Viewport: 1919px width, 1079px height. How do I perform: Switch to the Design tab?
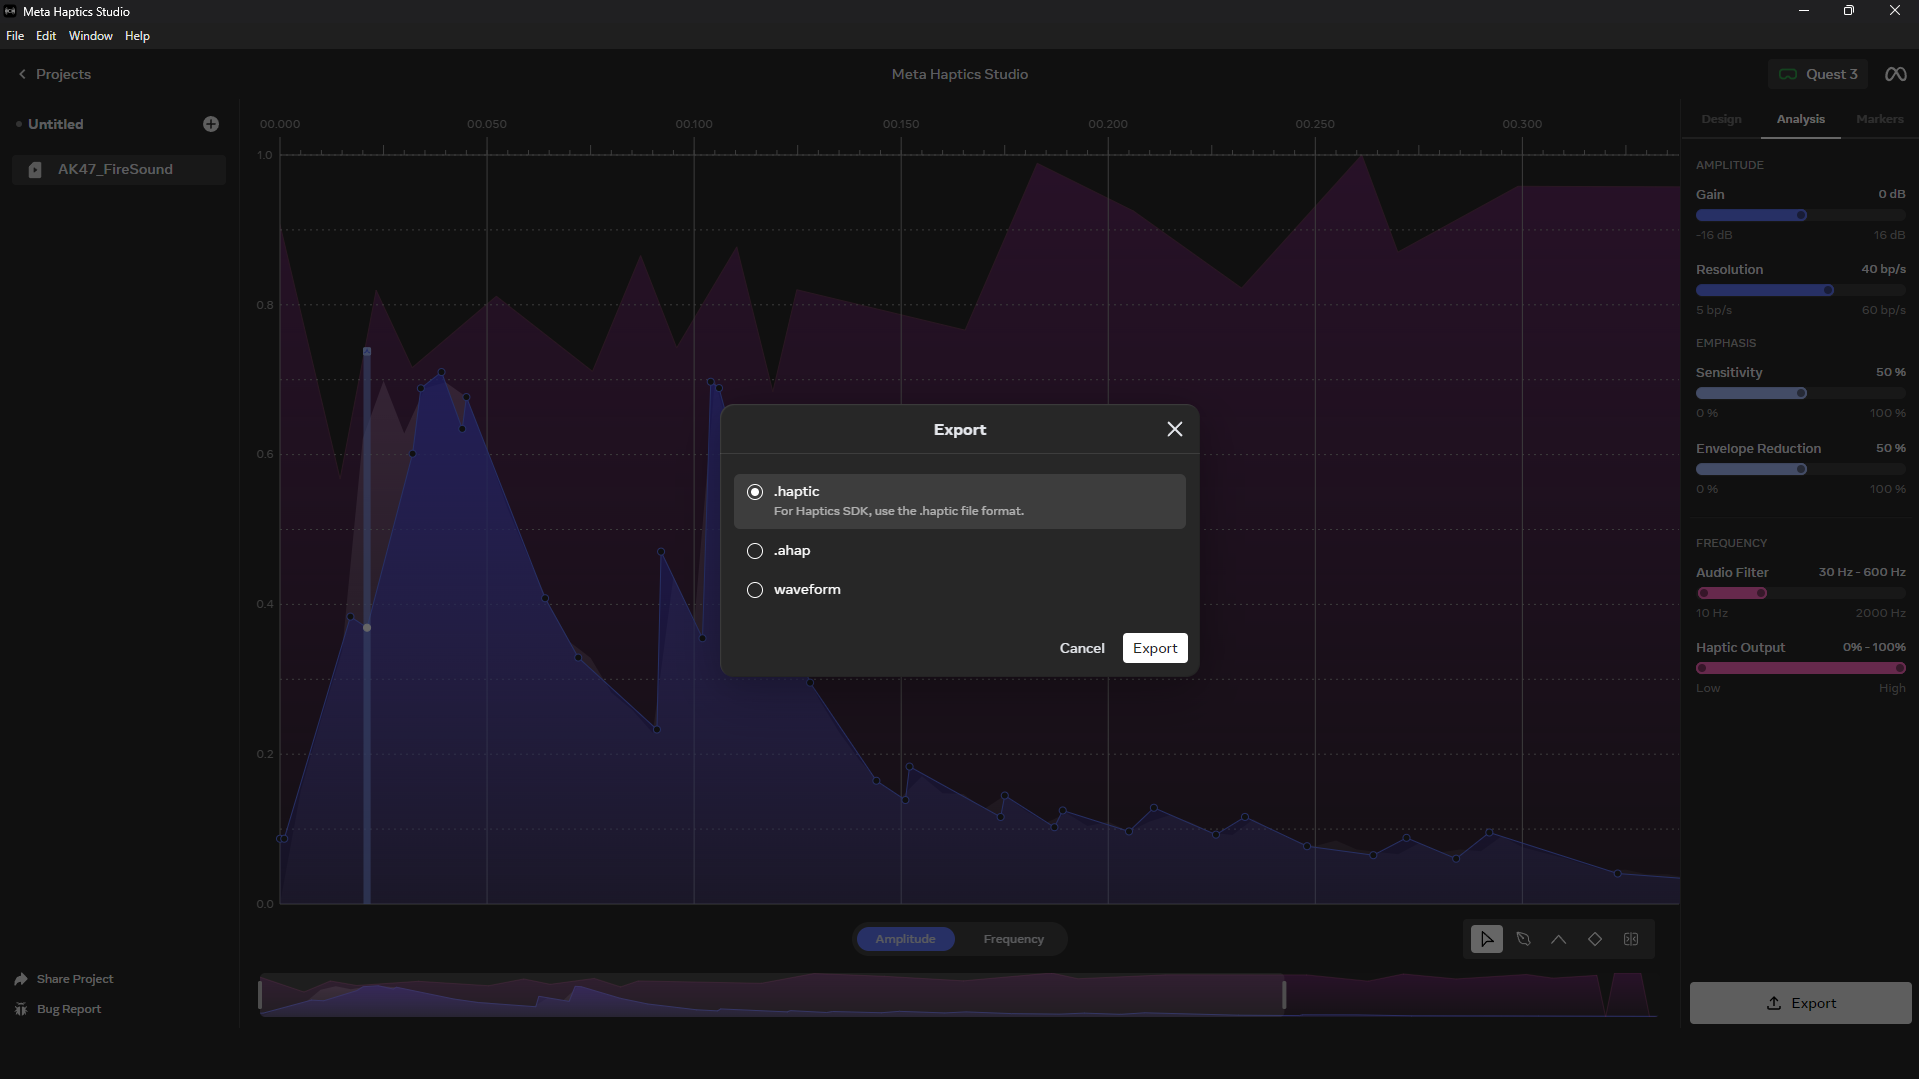pyautogui.click(x=1721, y=119)
